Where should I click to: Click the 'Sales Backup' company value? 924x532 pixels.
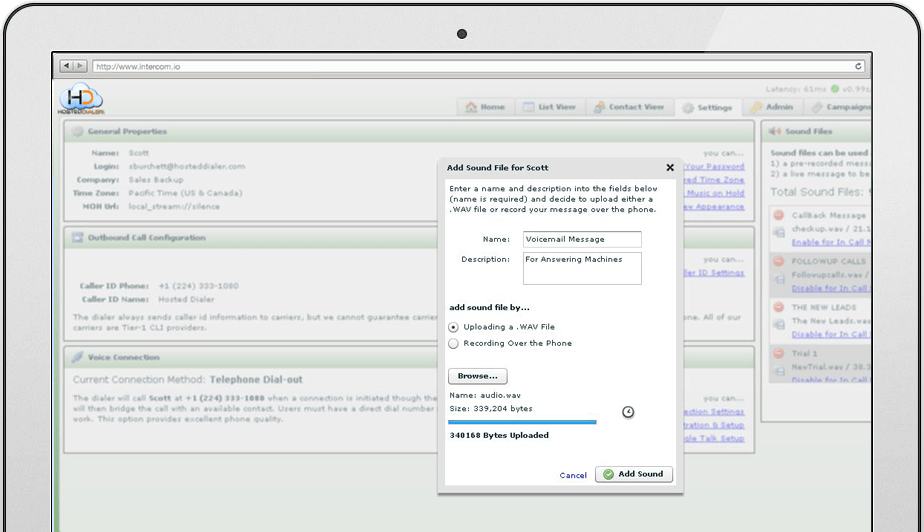coord(156,180)
